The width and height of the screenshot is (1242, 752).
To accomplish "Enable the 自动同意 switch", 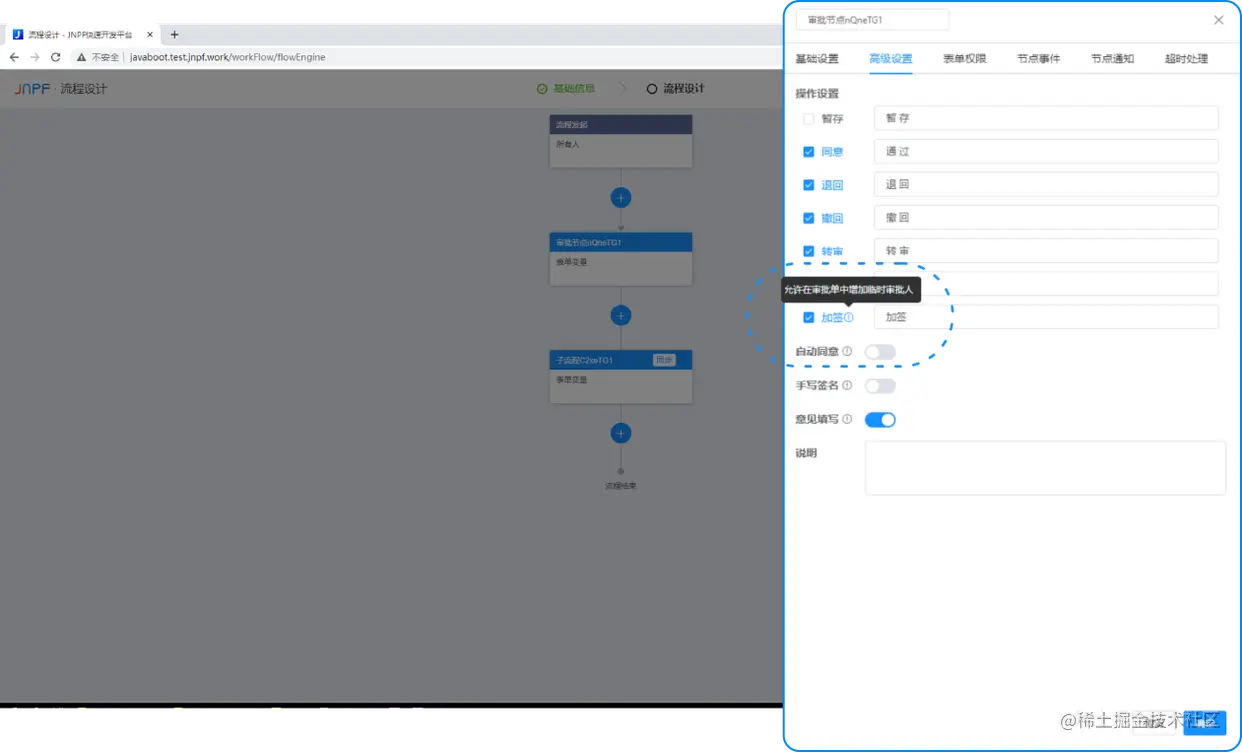I will [x=880, y=352].
